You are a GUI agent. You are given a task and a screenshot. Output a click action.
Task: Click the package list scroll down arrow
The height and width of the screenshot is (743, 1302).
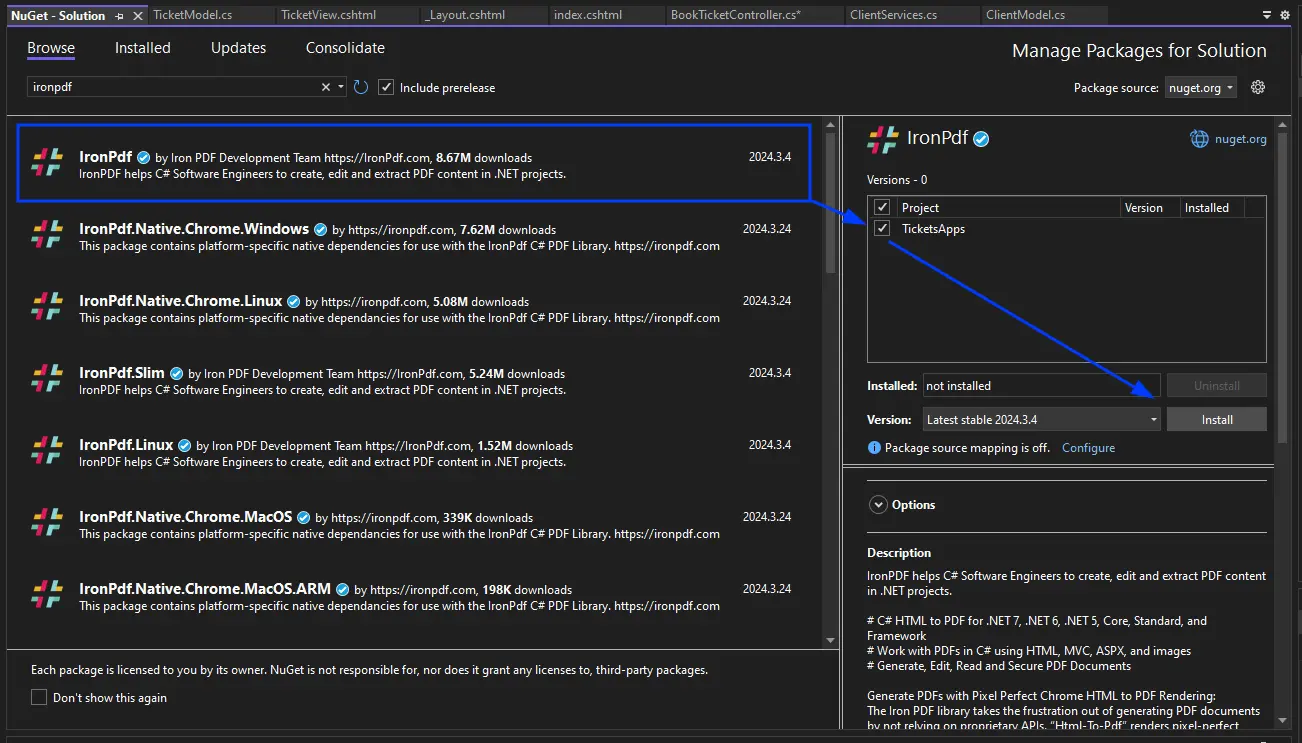tap(830, 640)
